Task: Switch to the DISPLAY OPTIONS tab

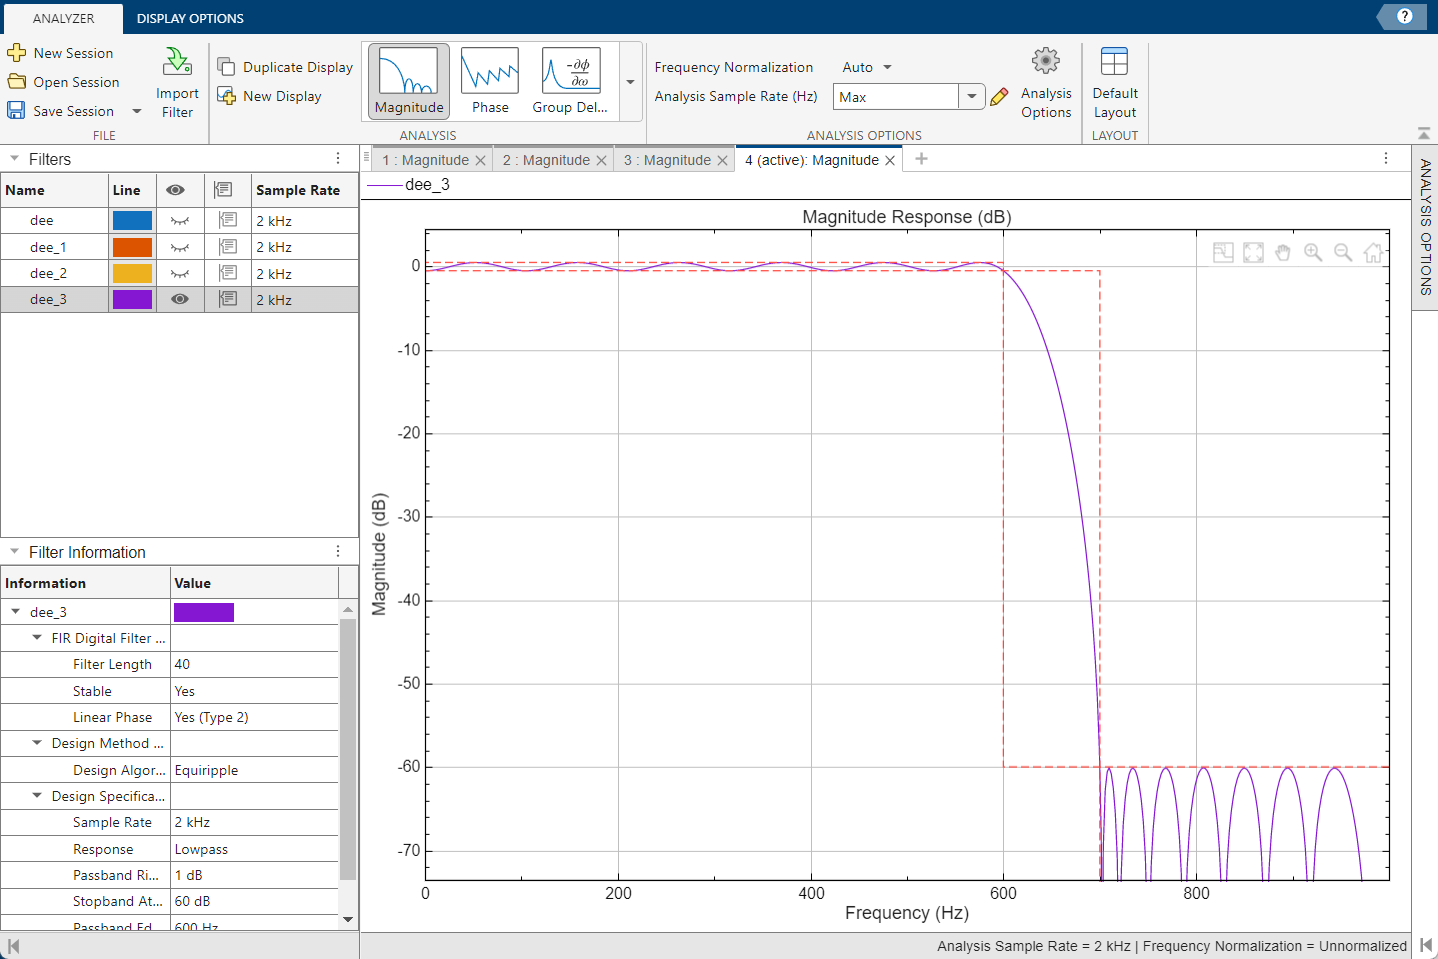Action: click(190, 18)
